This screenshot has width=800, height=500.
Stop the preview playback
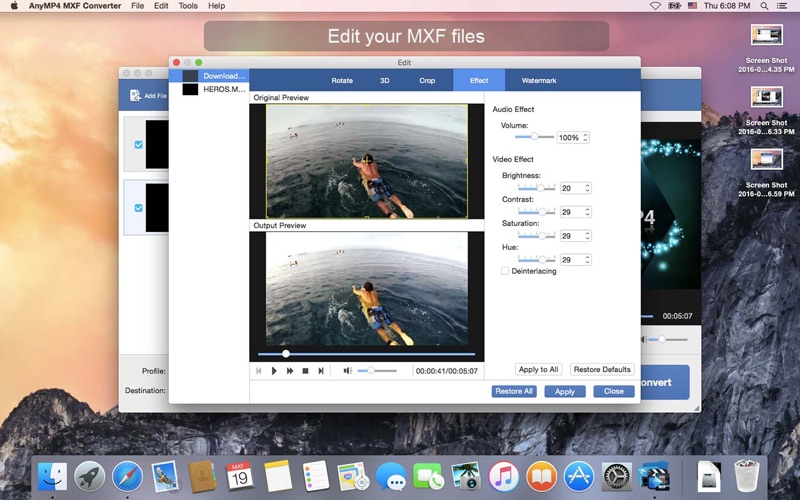tap(305, 371)
